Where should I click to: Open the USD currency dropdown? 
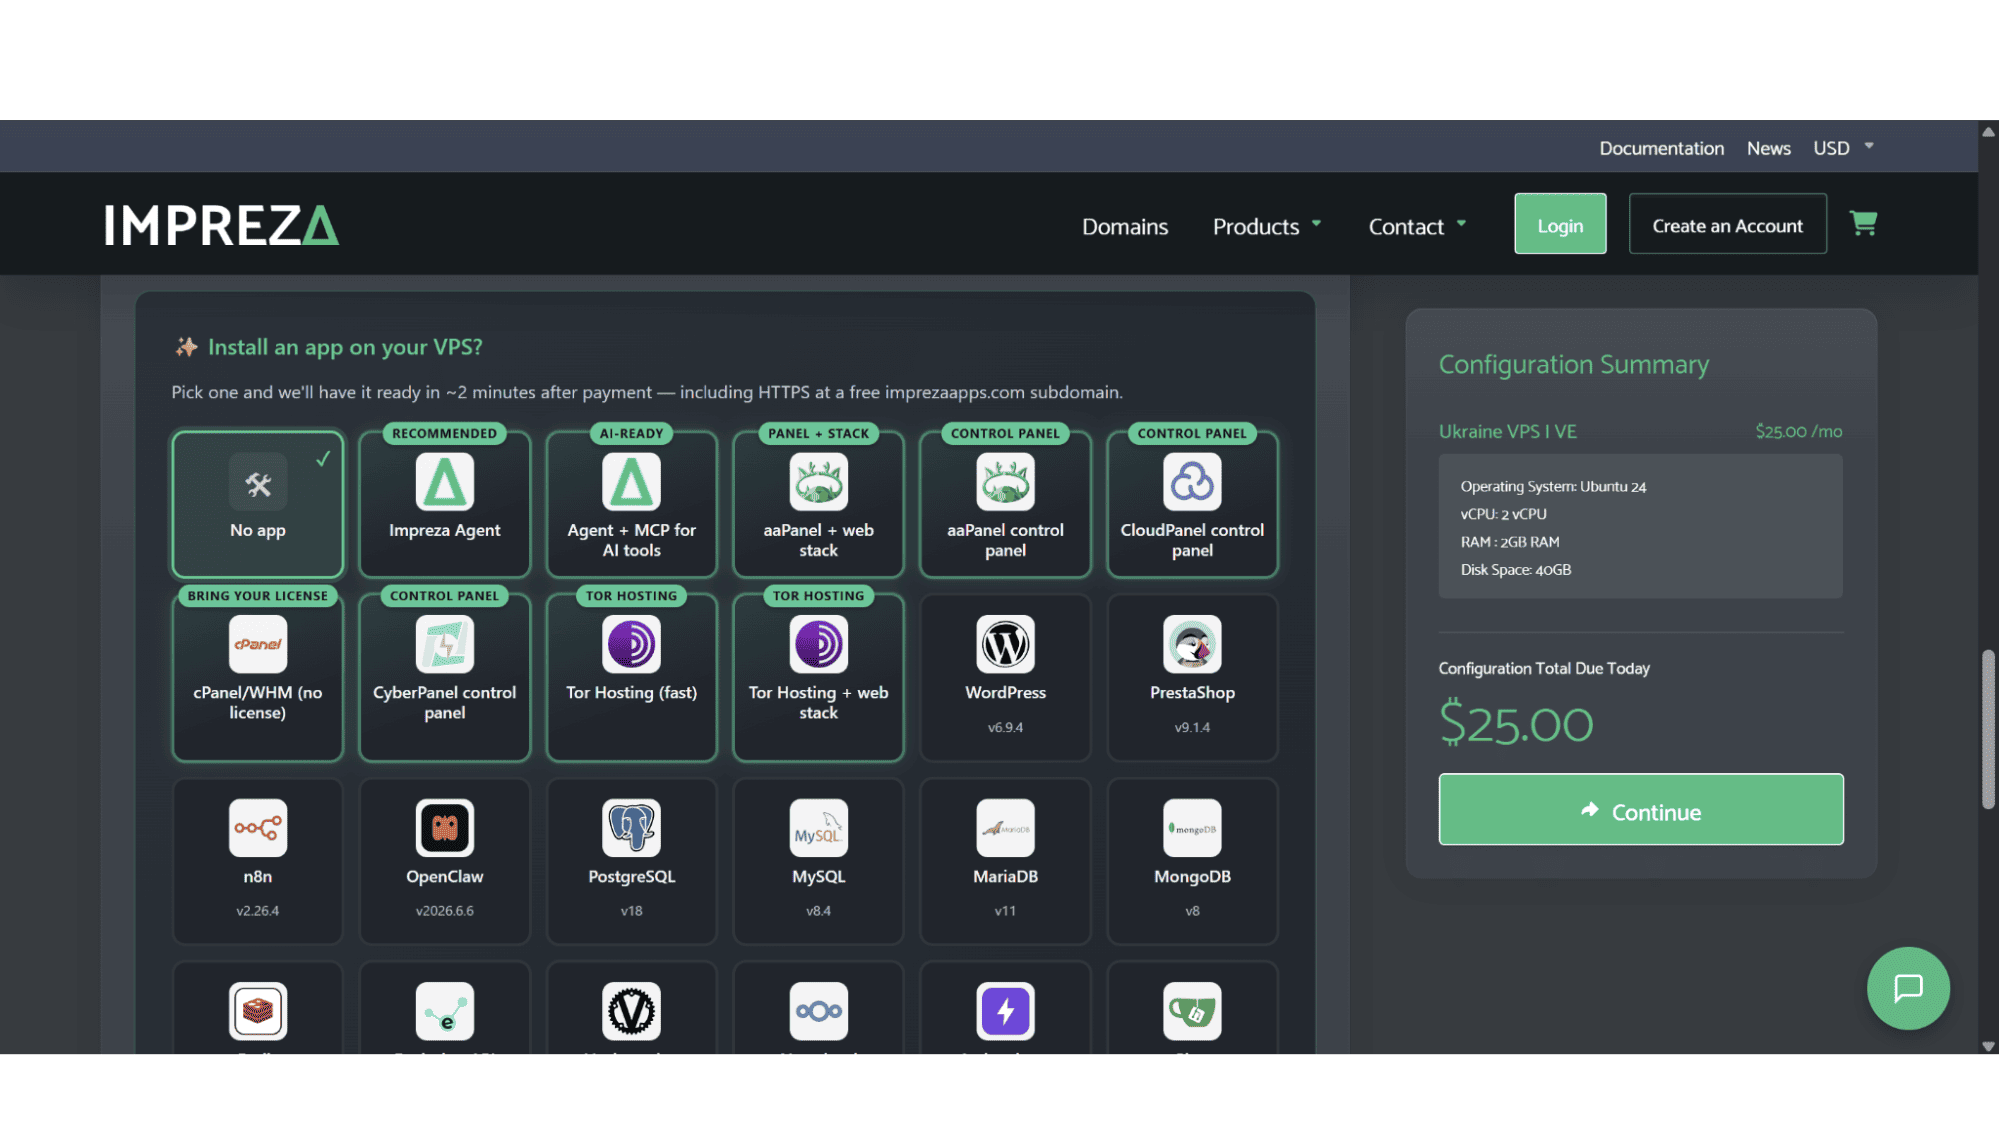click(1843, 148)
